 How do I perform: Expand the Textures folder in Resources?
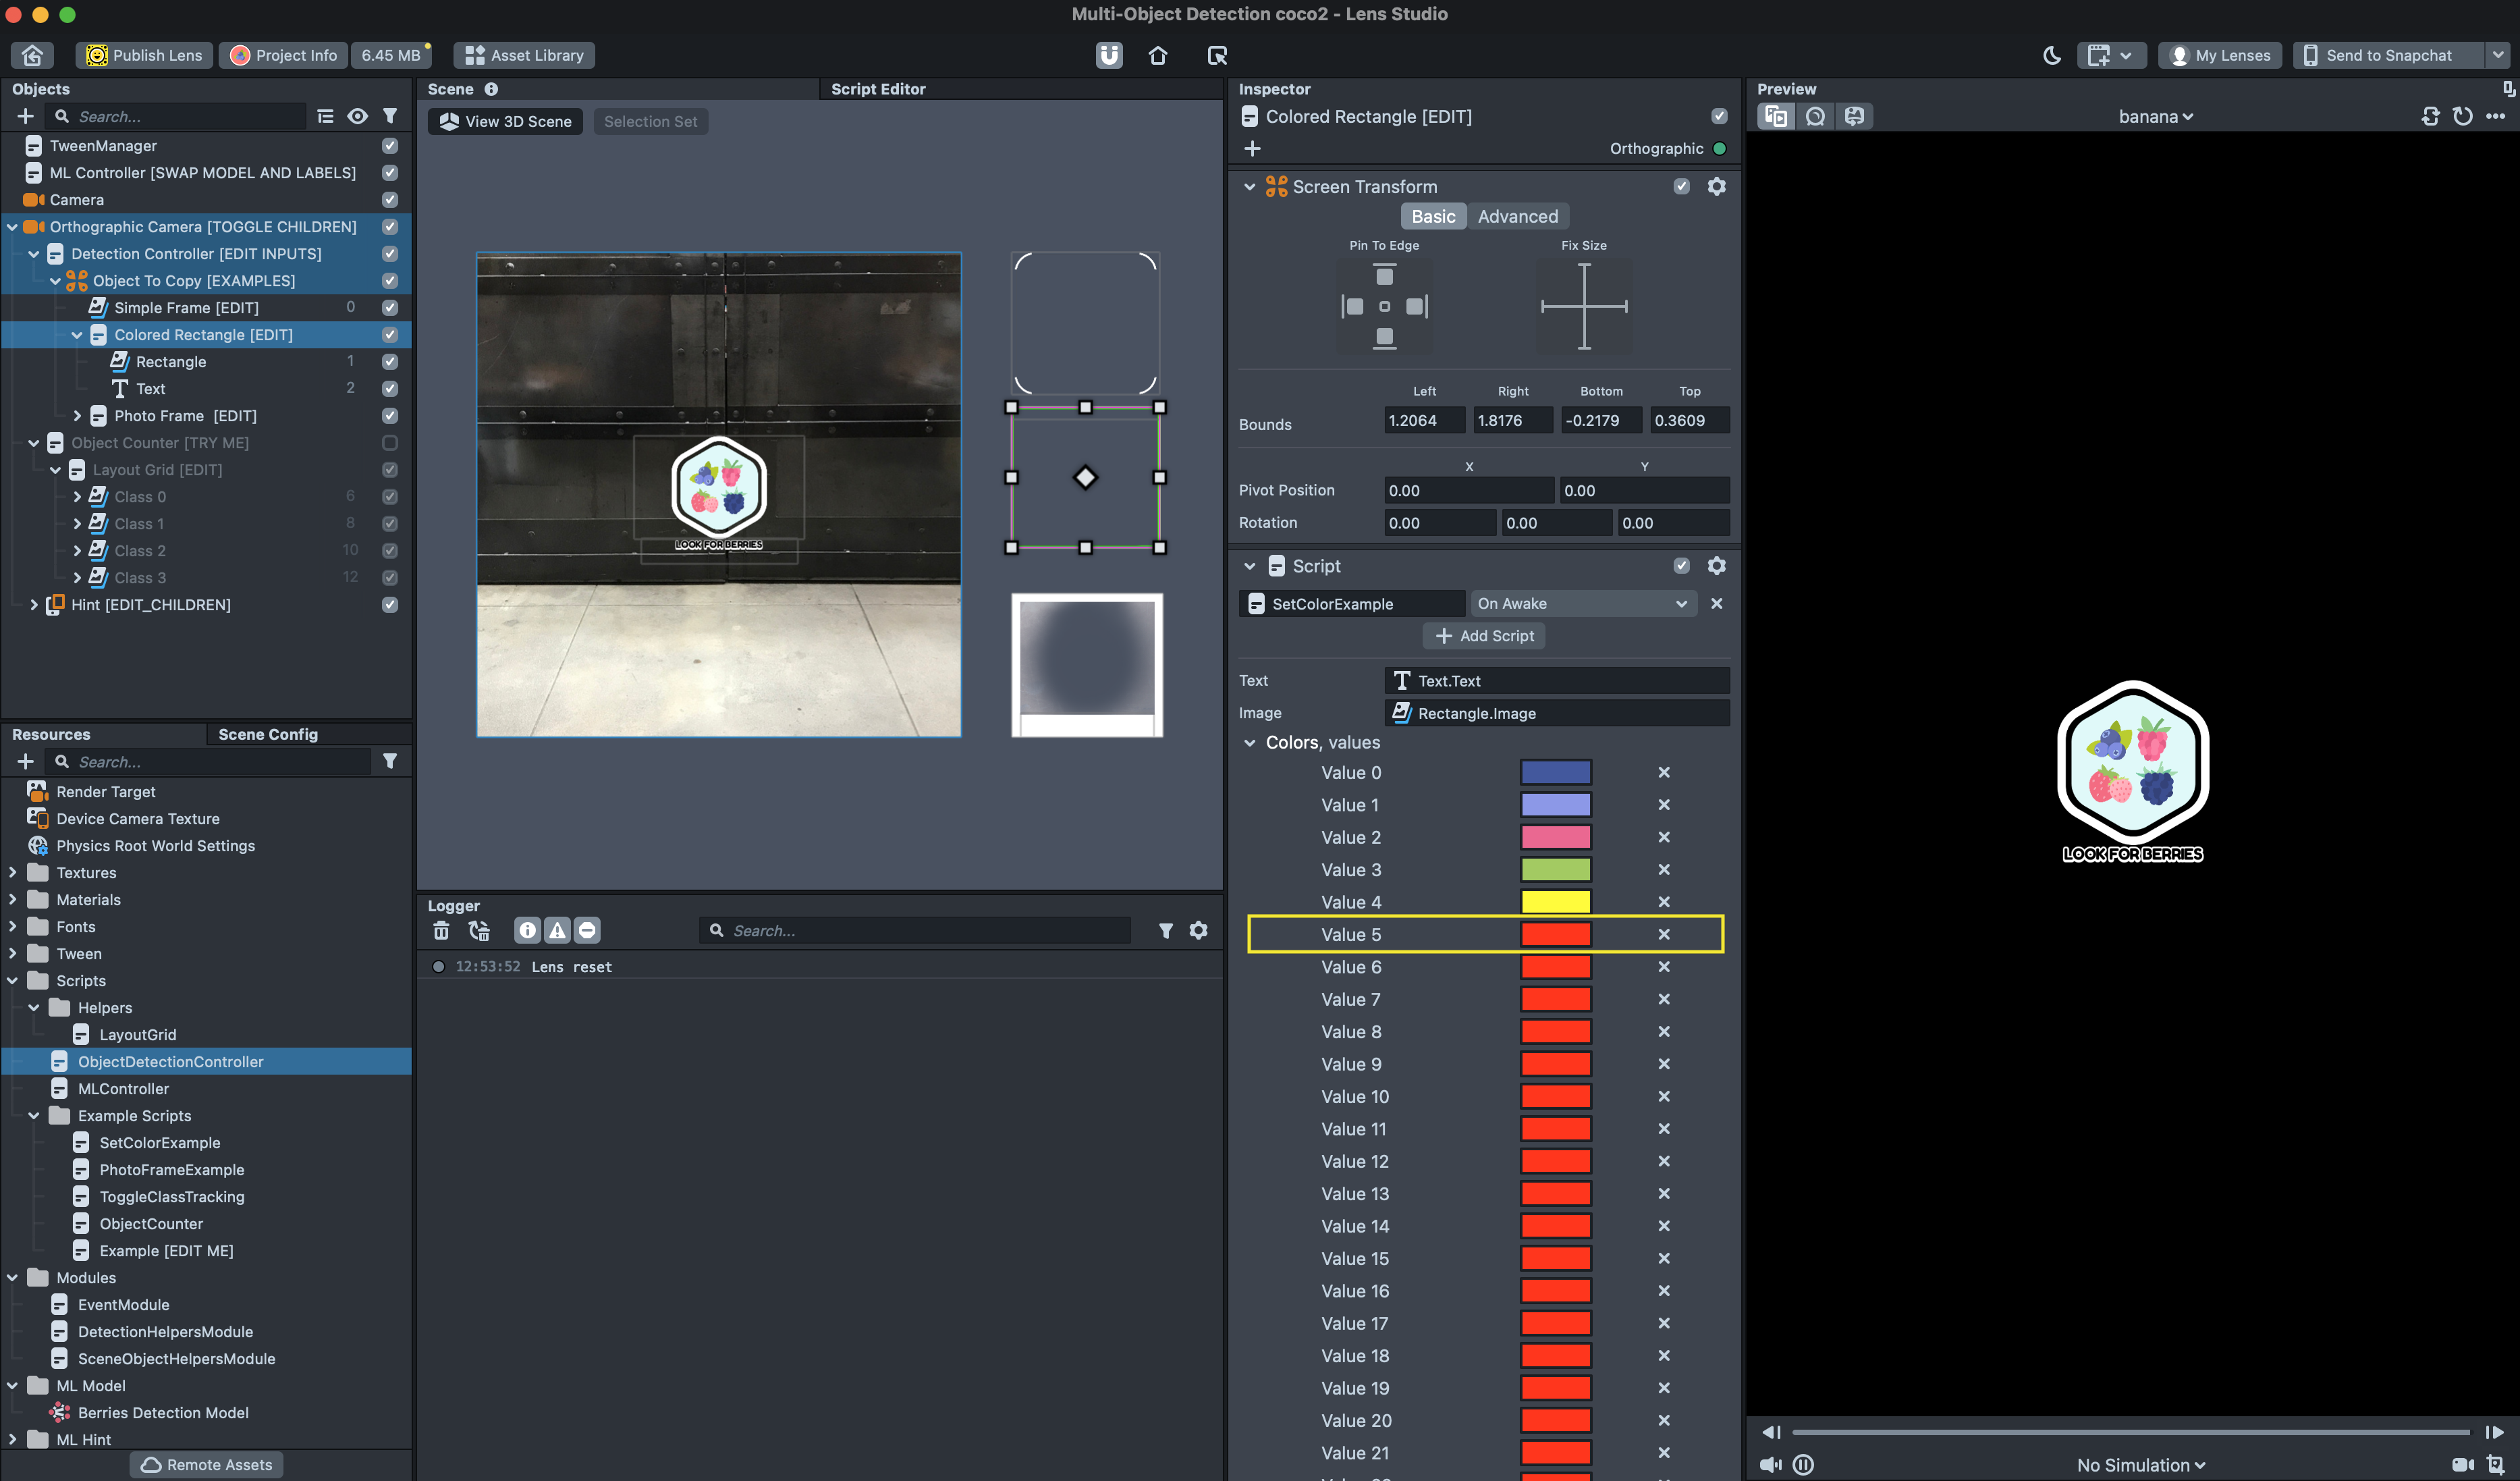click(12, 872)
